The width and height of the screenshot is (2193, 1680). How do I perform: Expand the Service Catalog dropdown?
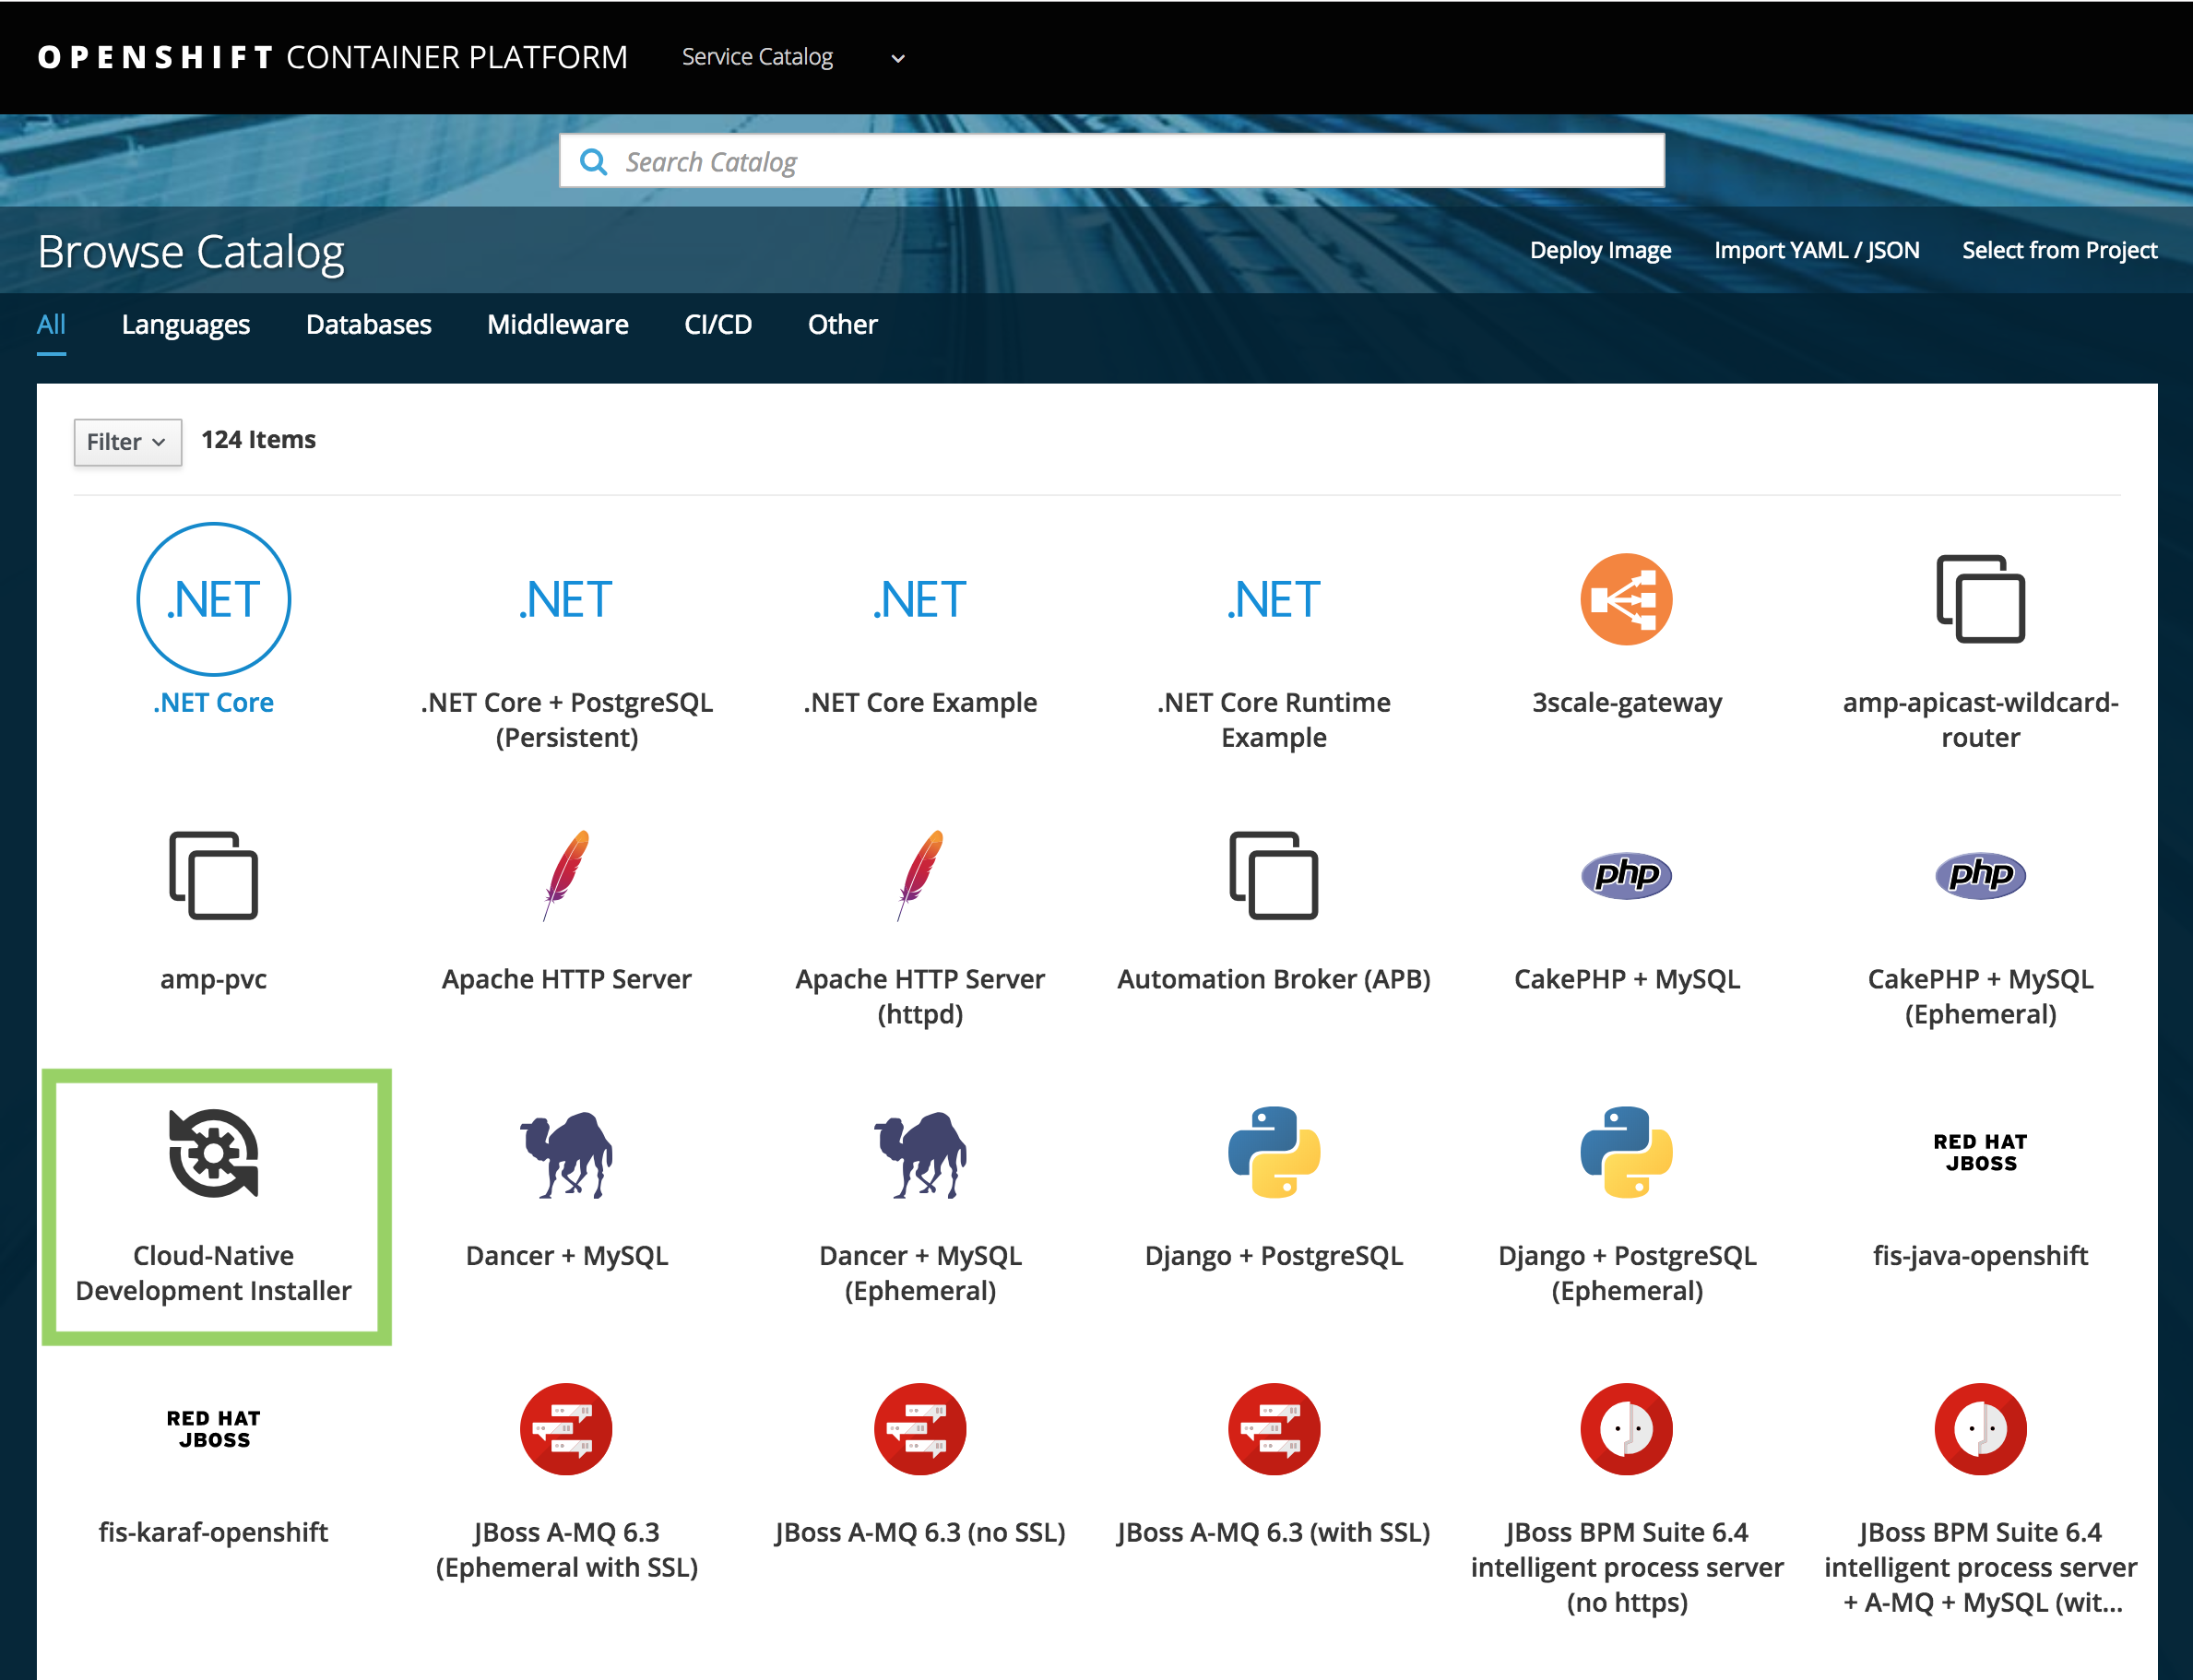point(793,57)
